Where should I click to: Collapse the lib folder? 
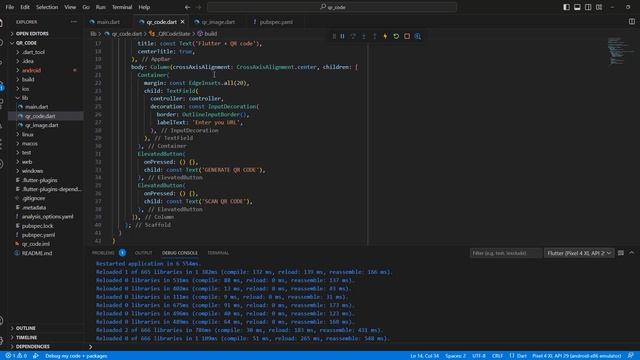[46, 98]
